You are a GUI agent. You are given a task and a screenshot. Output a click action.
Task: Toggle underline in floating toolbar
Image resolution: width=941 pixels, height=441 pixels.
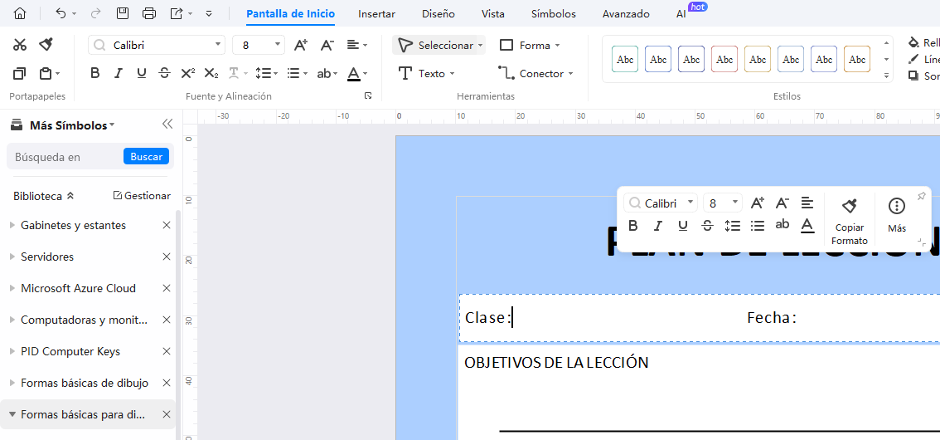point(683,226)
